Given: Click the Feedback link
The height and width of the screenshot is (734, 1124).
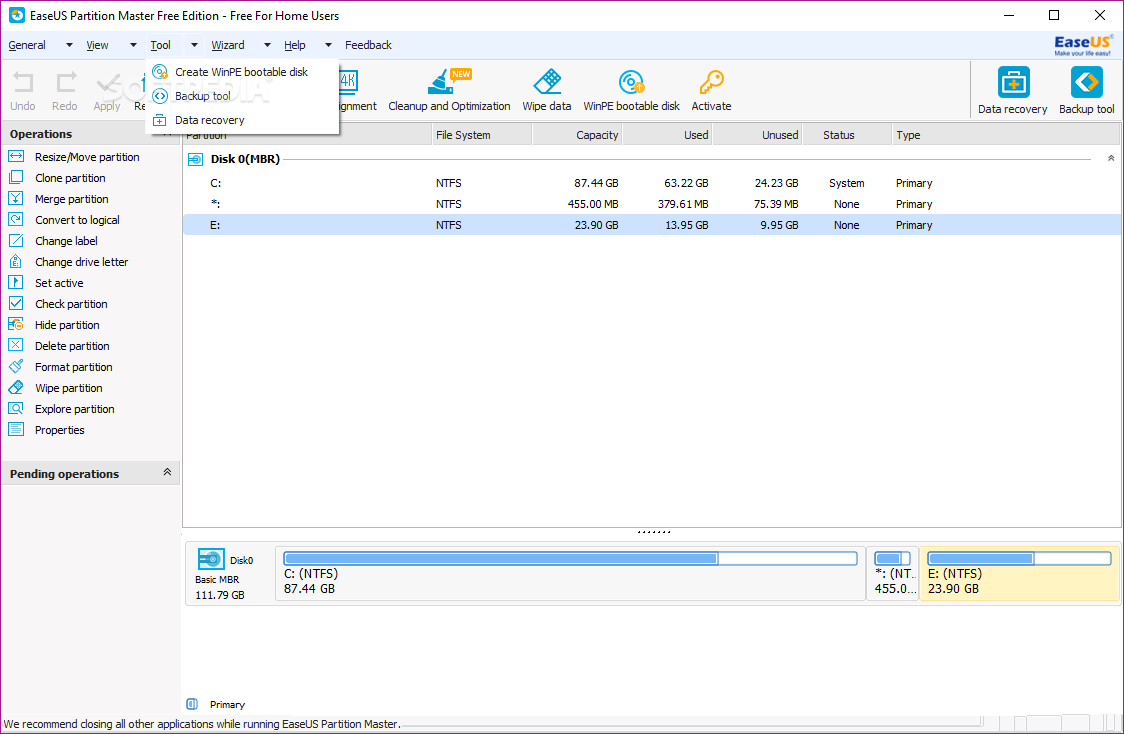Looking at the screenshot, I should (368, 45).
